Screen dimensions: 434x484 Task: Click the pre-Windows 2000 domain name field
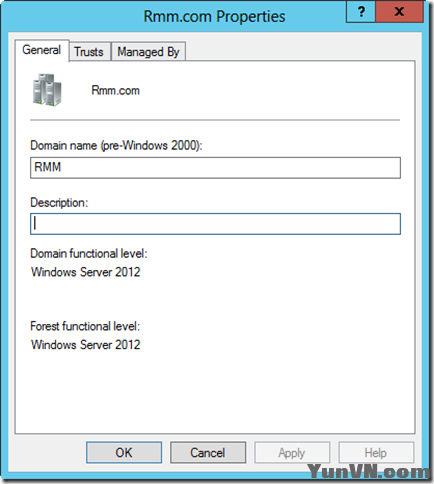pos(215,168)
